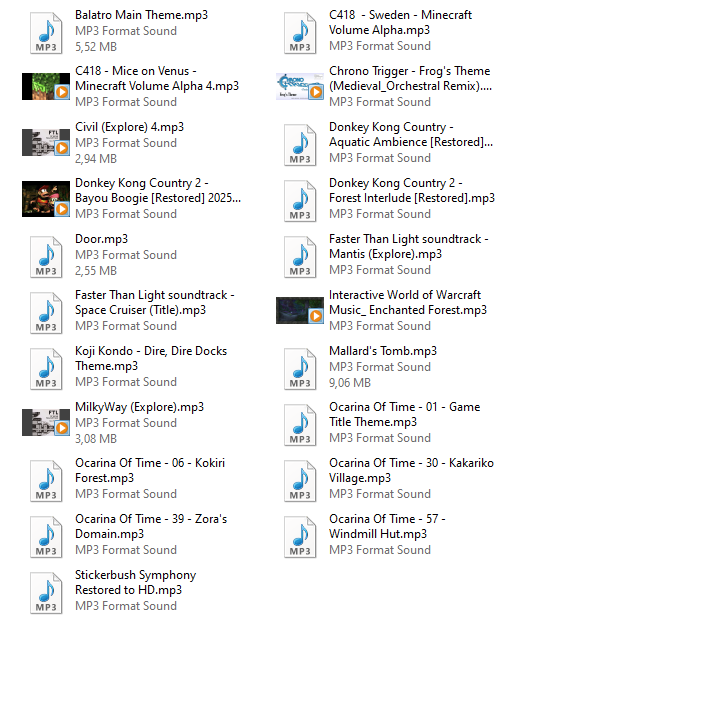Screen dimensions: 718x725
Task: Click MP3 icon for Mantis (Explore)
Action: click(300, 257)
